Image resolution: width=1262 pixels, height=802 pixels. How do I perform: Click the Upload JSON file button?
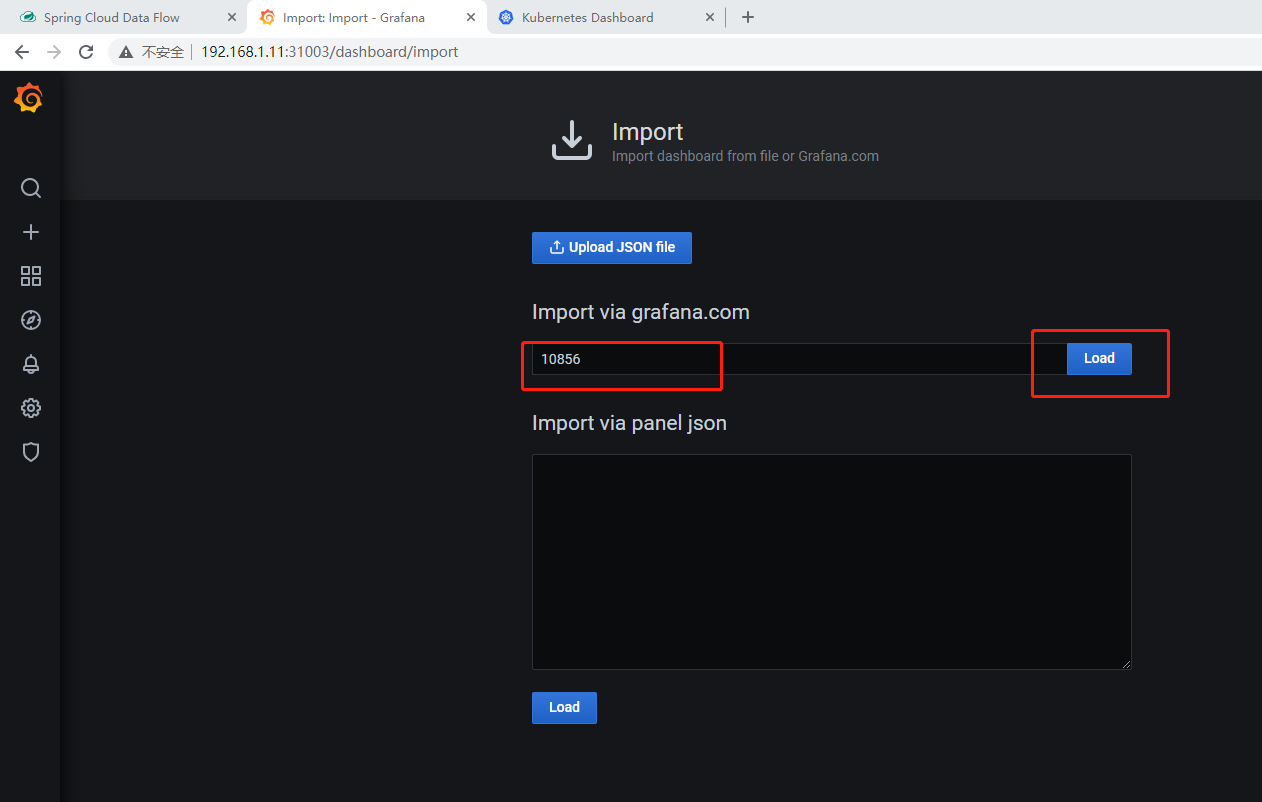point(612,248)
